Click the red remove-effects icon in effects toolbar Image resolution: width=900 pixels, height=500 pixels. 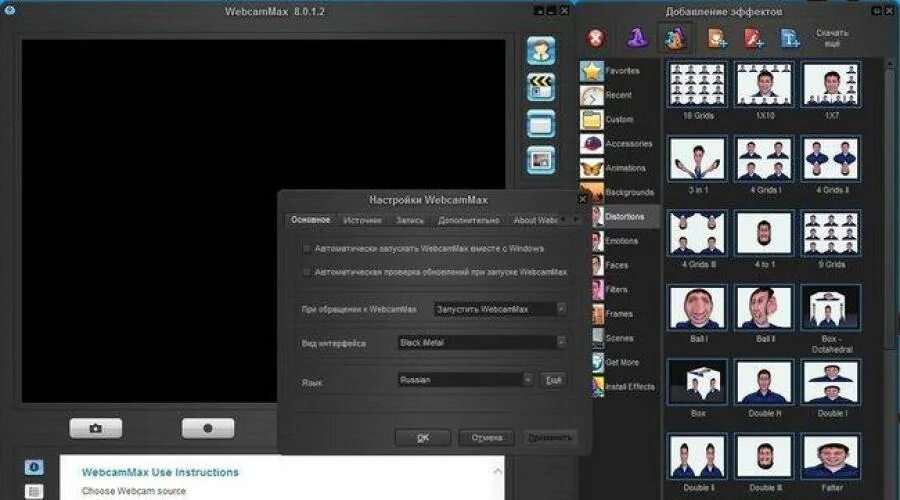click(x=596, y=38)
